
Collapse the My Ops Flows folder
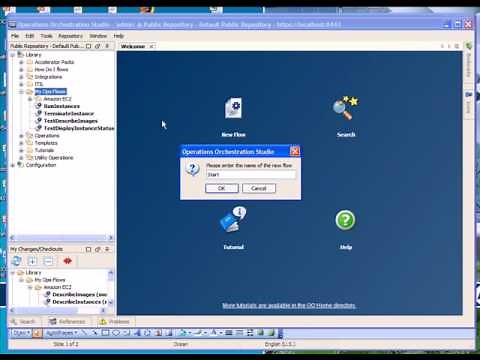21,91
